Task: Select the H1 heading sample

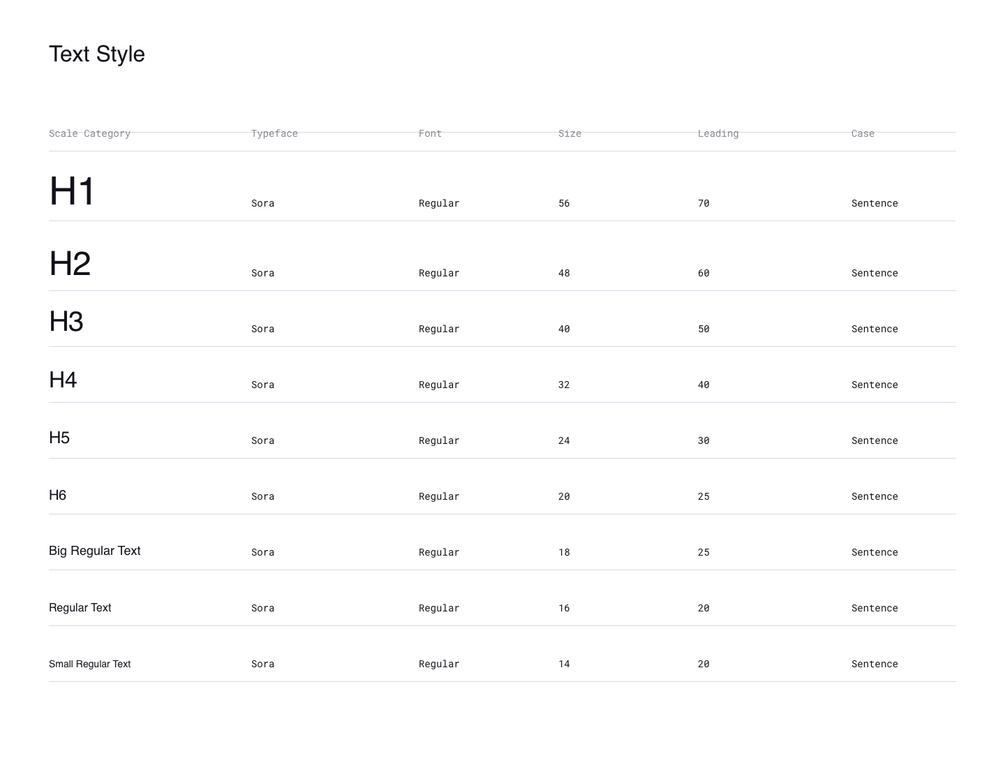Action: 71,191
